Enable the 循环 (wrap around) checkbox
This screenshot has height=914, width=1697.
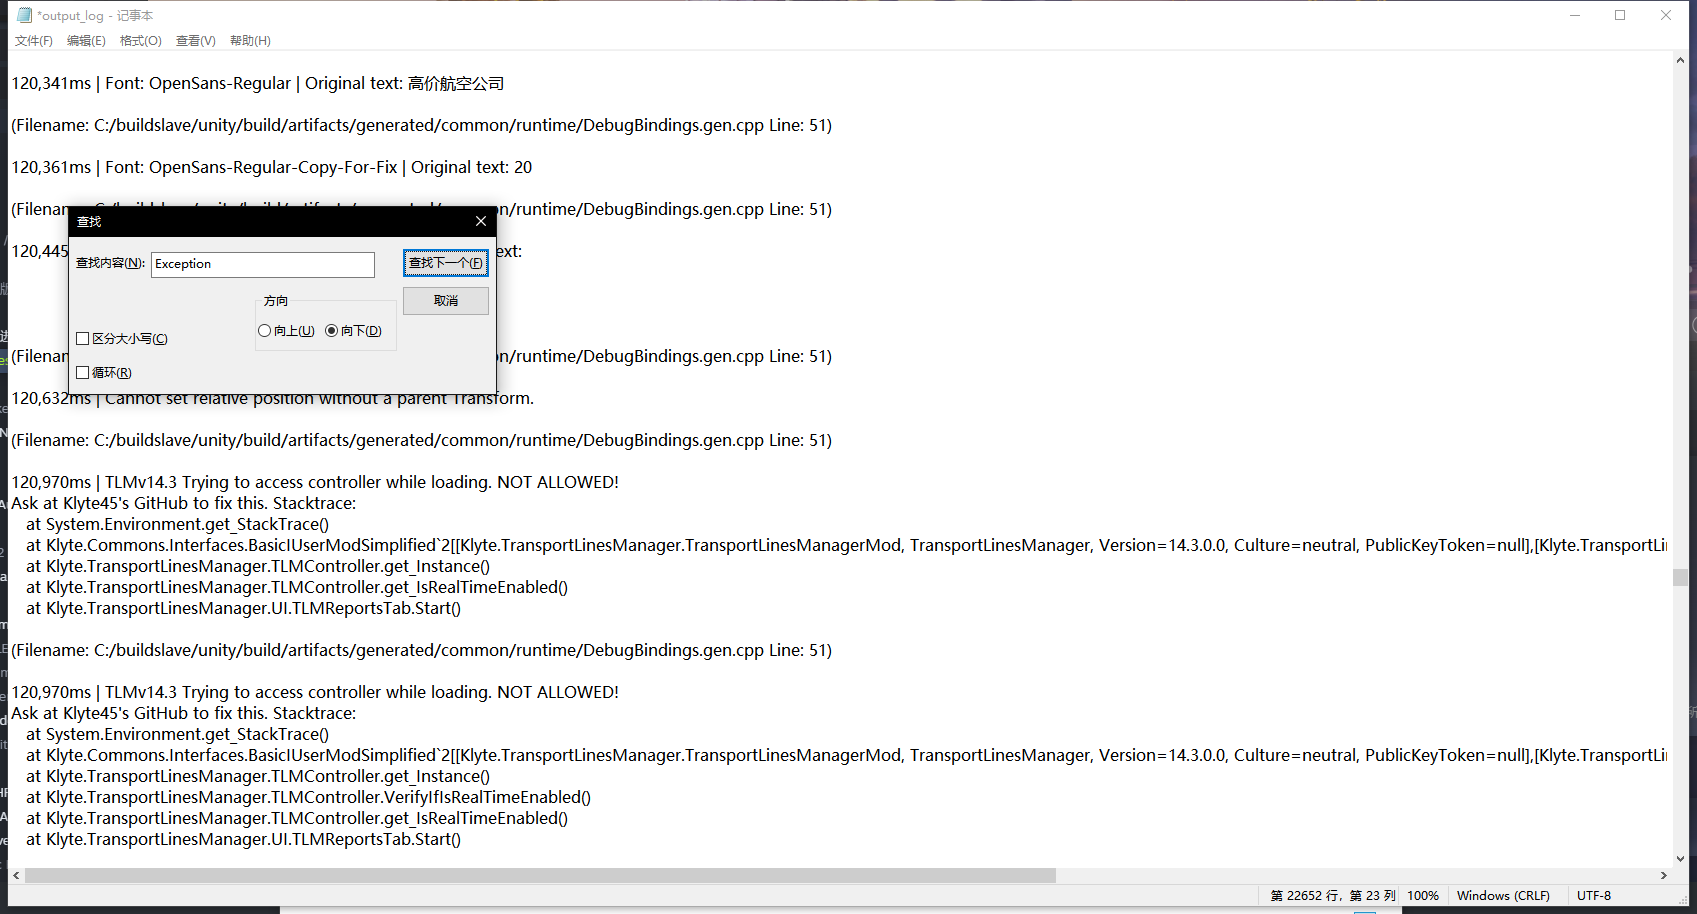pyautogui.click(x=83, y=372)
